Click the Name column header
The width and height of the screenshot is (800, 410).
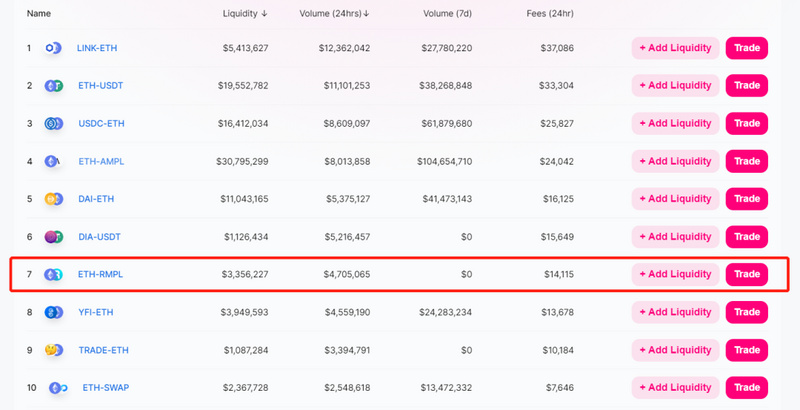point(39,14)
